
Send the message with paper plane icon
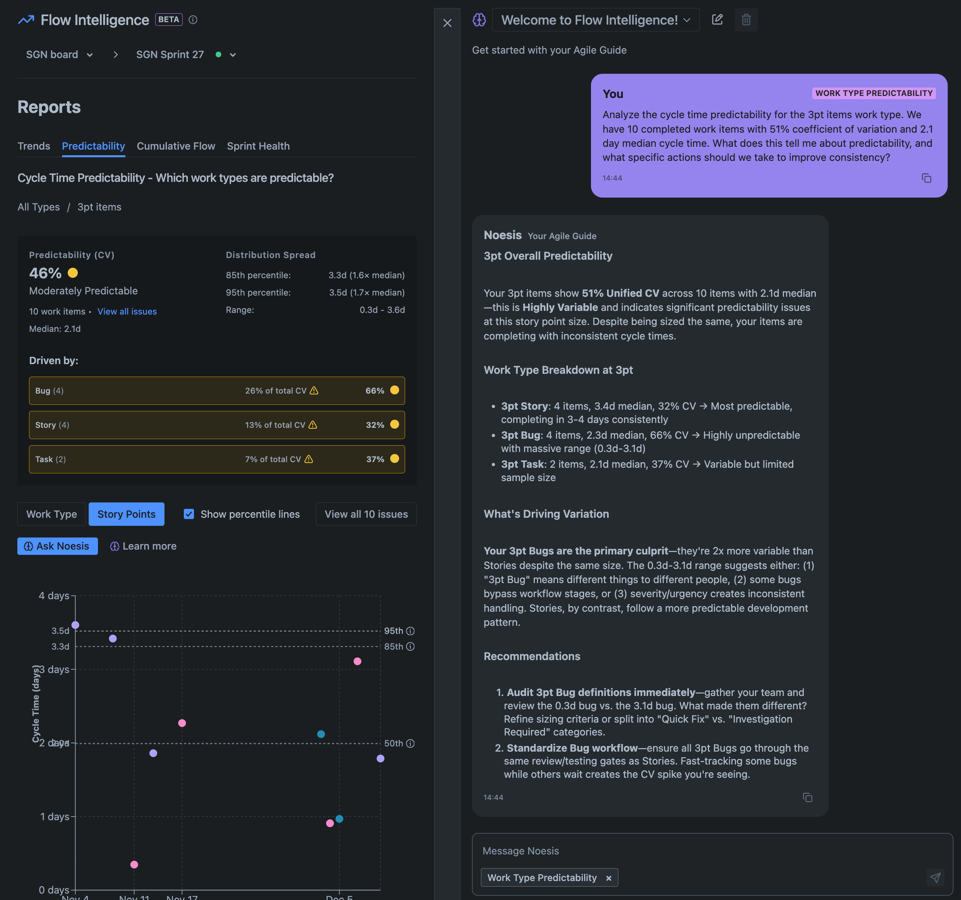tap(934, 877)
